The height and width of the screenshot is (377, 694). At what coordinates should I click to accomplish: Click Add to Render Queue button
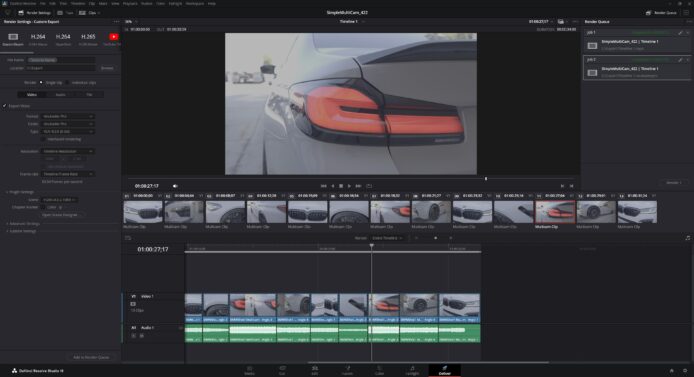[x=91, y=357]
